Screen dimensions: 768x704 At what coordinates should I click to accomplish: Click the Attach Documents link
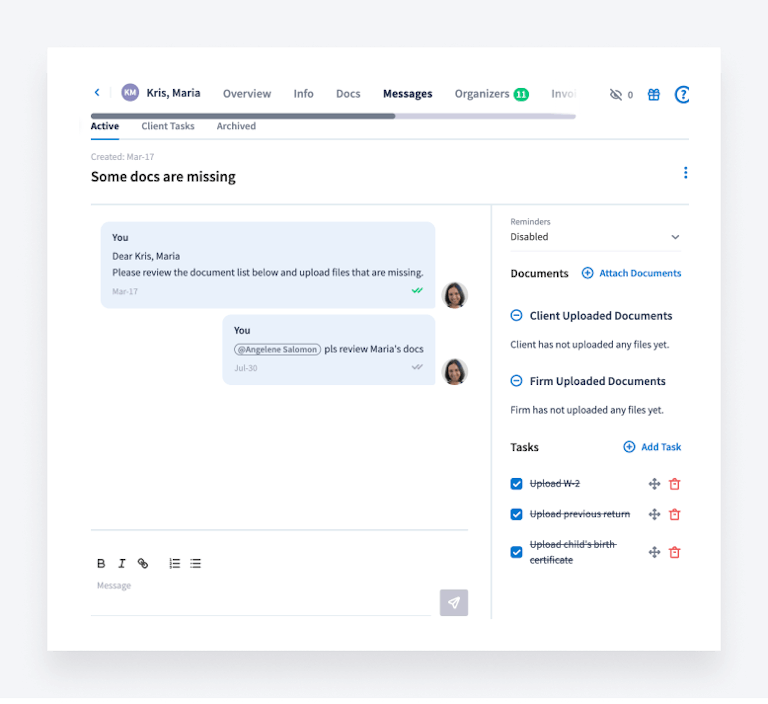(632, 273)
